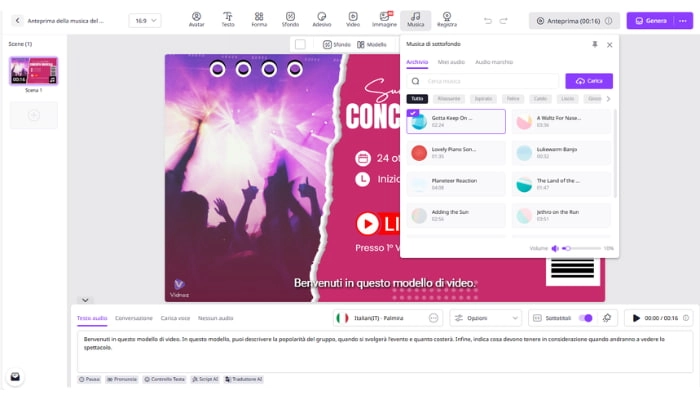
Task: Pin the Musica di sottofondo panel
Action: click(595, 45)
